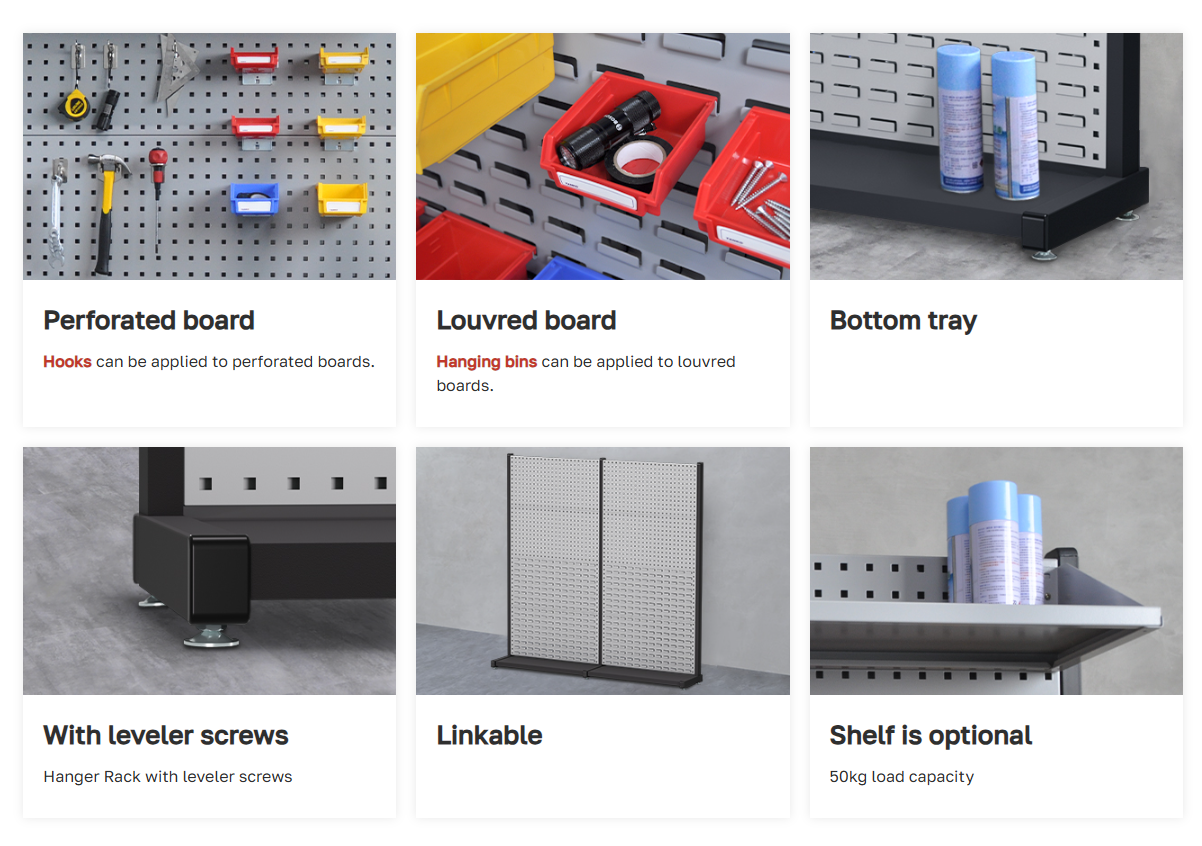The height and width of the screenshot is (846, 1202).
Task: Click the flashlight in the red bin
Action: tap(597, 129)
